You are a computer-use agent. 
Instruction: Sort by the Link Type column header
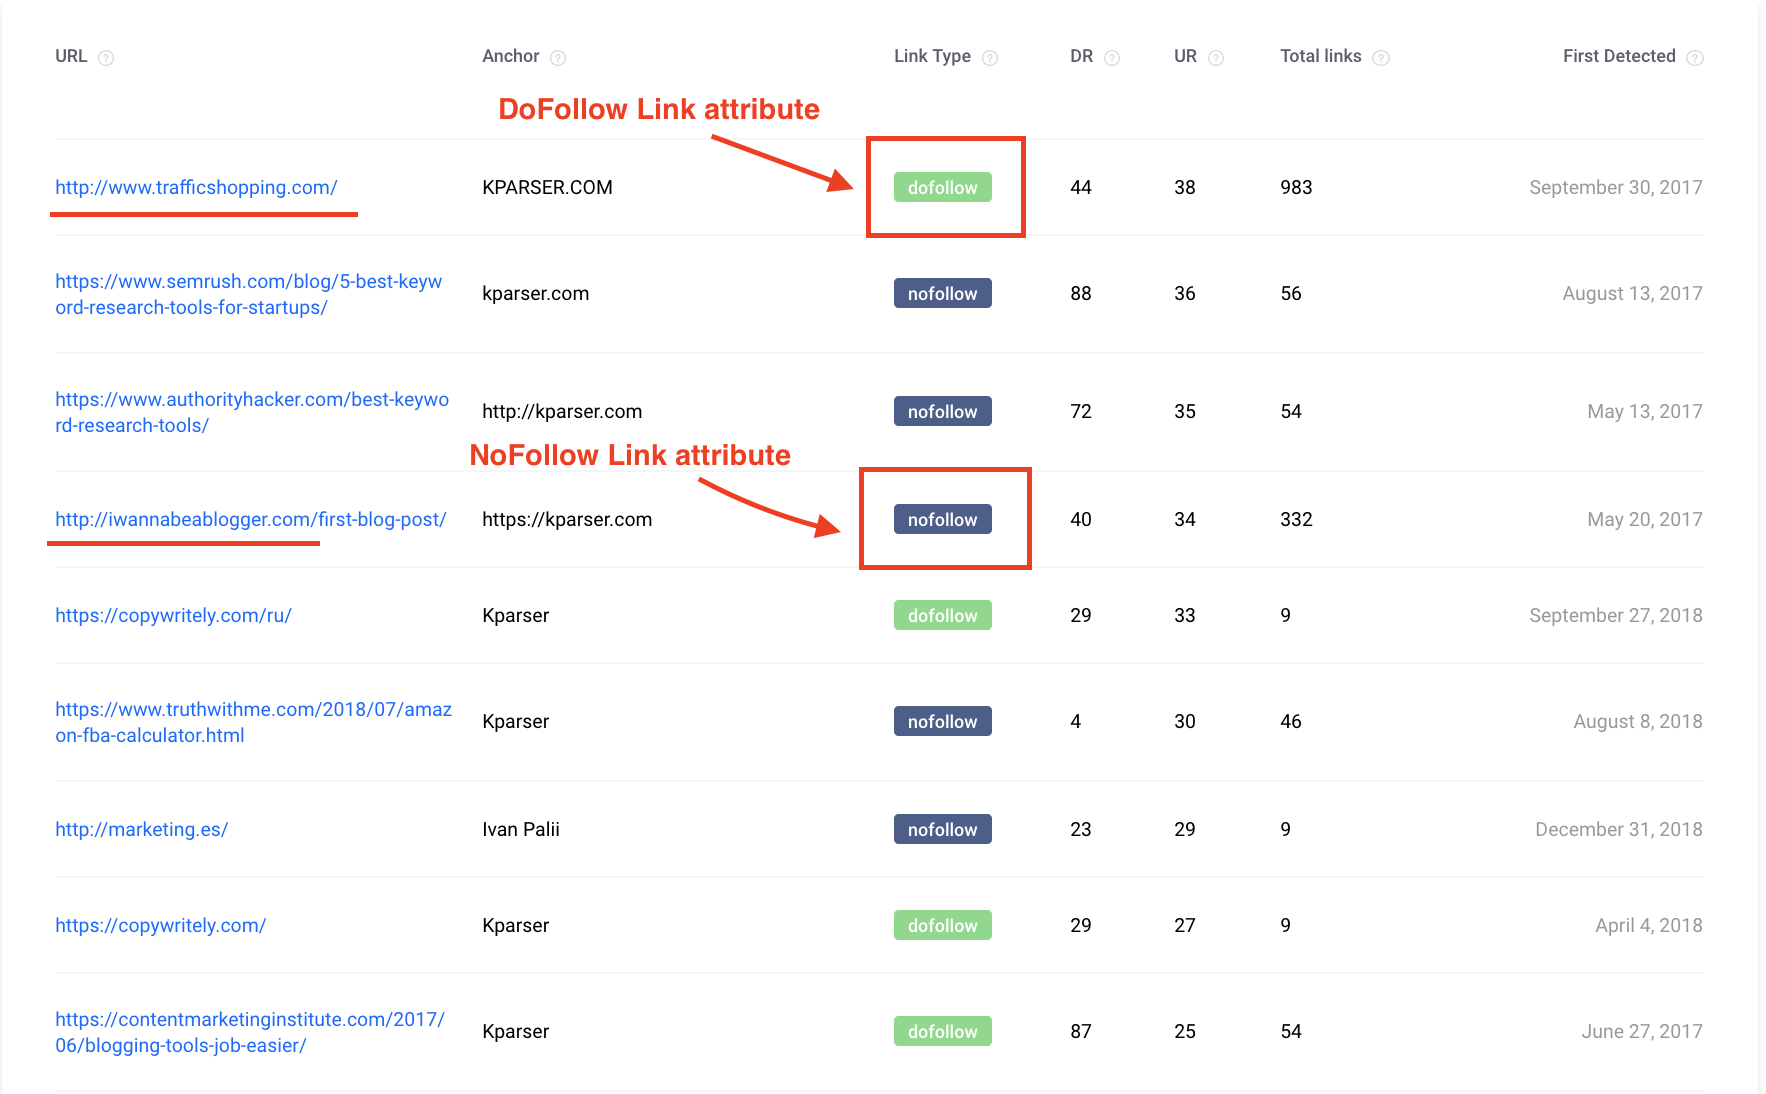(932, 56)
